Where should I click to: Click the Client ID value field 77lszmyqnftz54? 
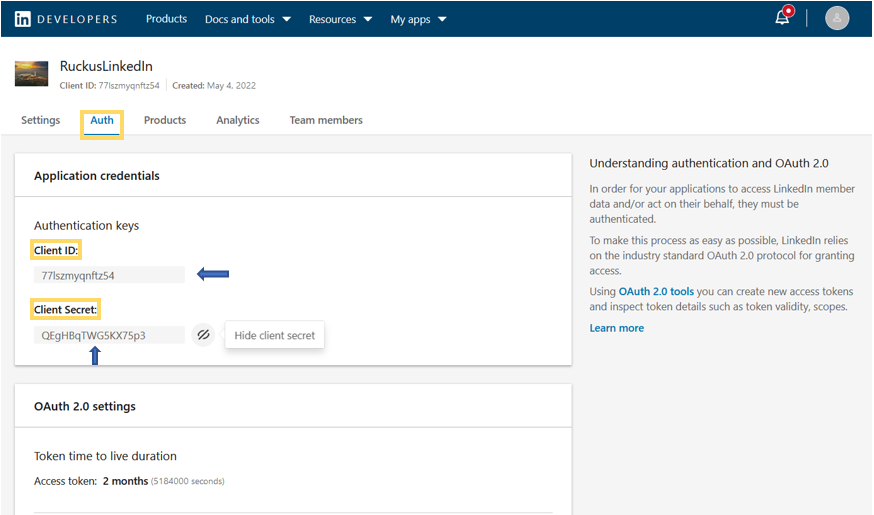tap(109, 275)
